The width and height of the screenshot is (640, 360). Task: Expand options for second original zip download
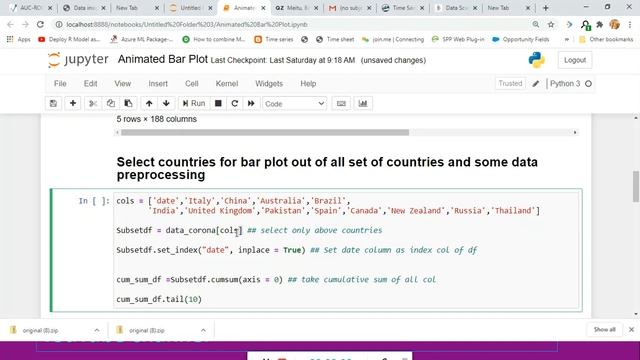coord(203,330)
